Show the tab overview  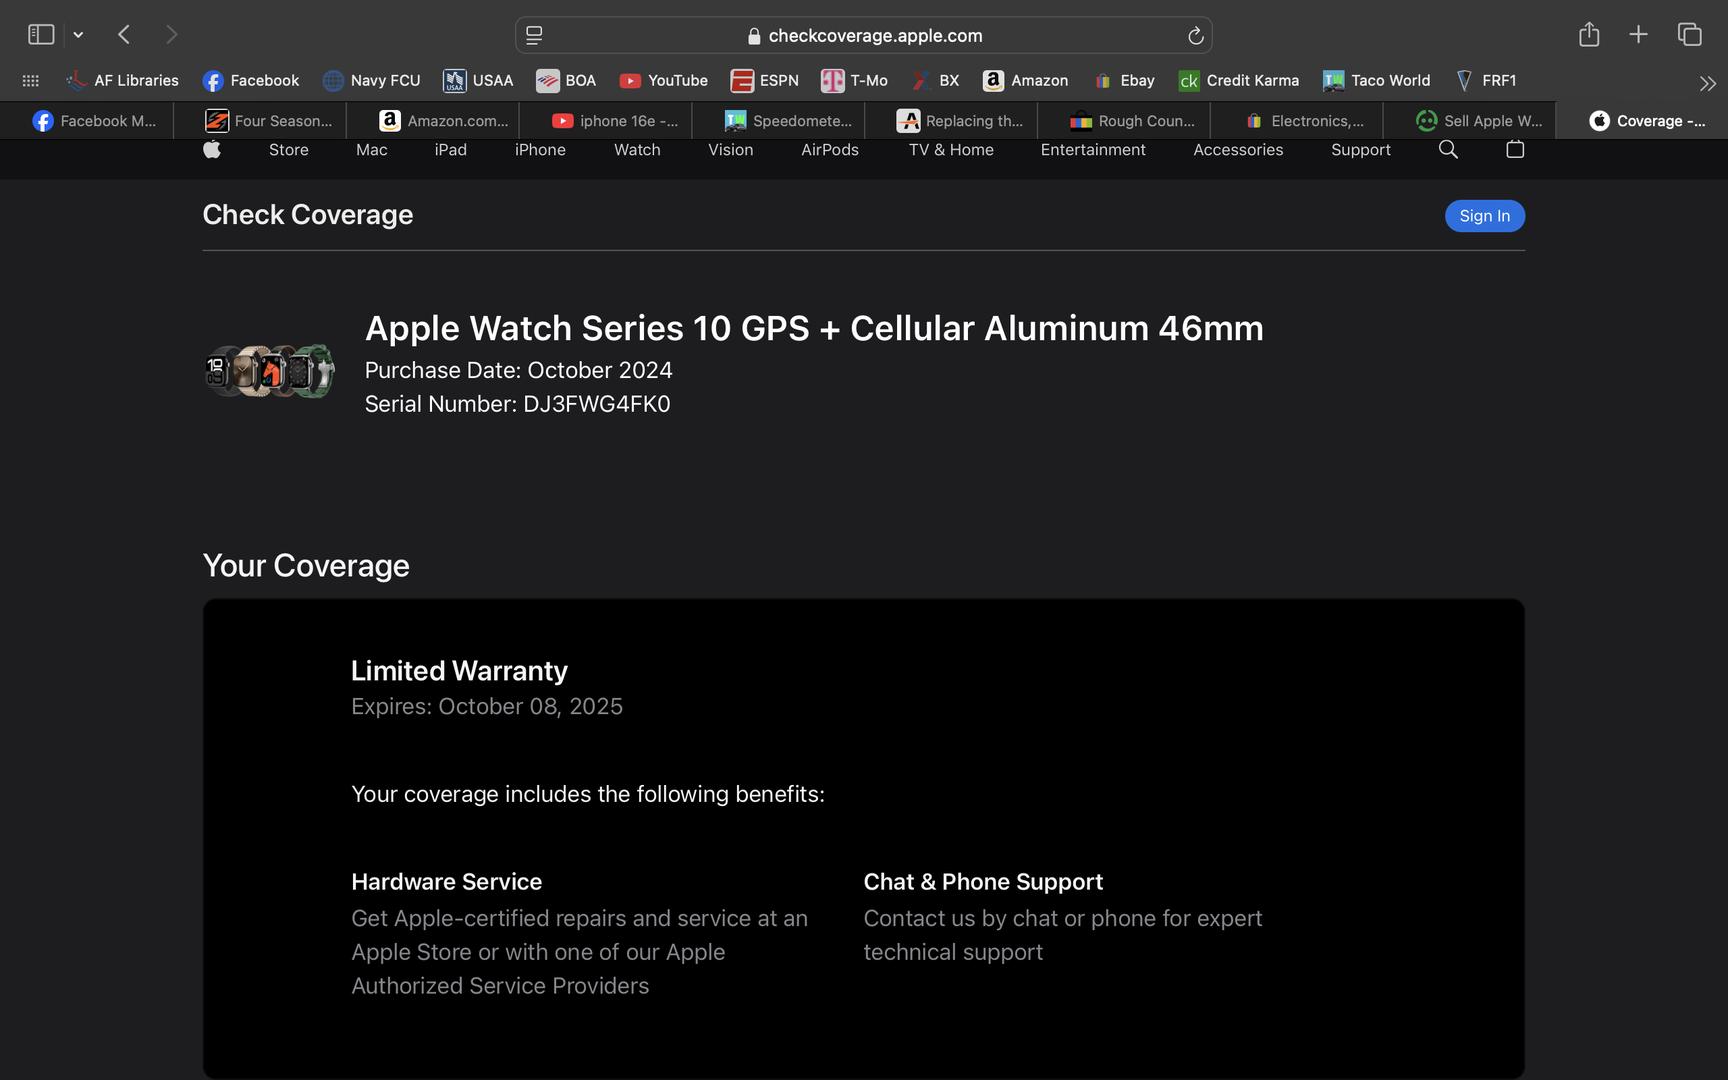click(x=1690, y=35)
